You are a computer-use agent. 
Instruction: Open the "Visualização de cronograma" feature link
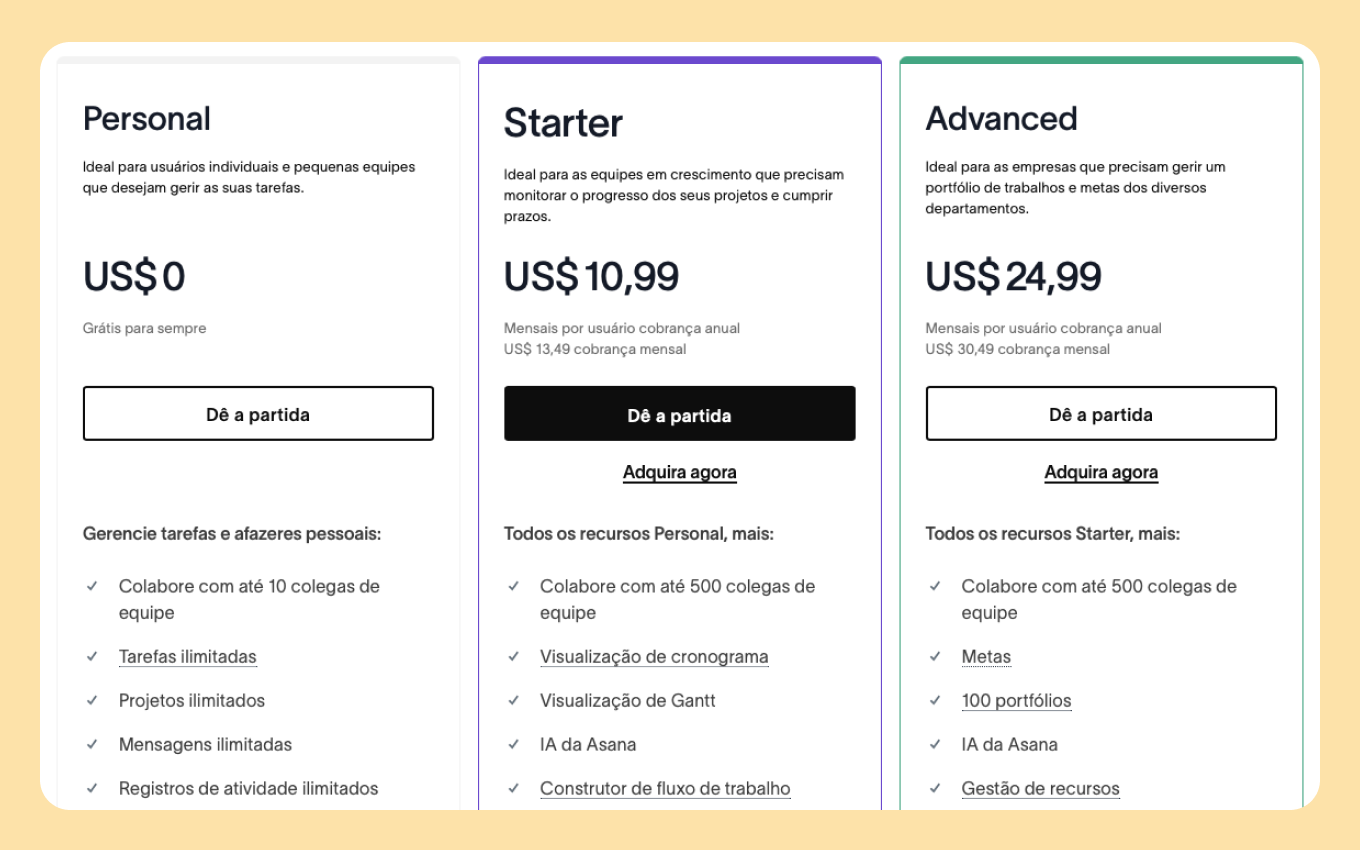point(654,657)
